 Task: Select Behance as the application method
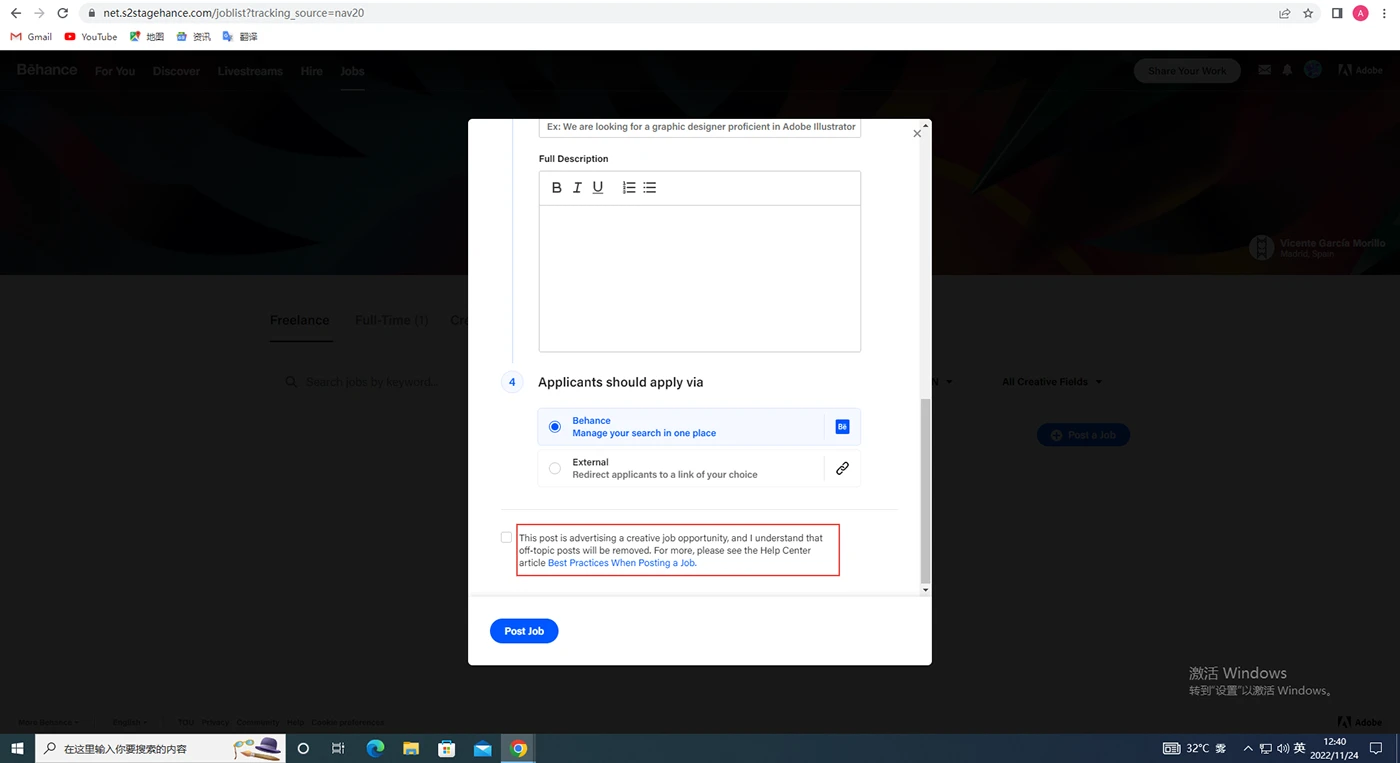[555, 427]
